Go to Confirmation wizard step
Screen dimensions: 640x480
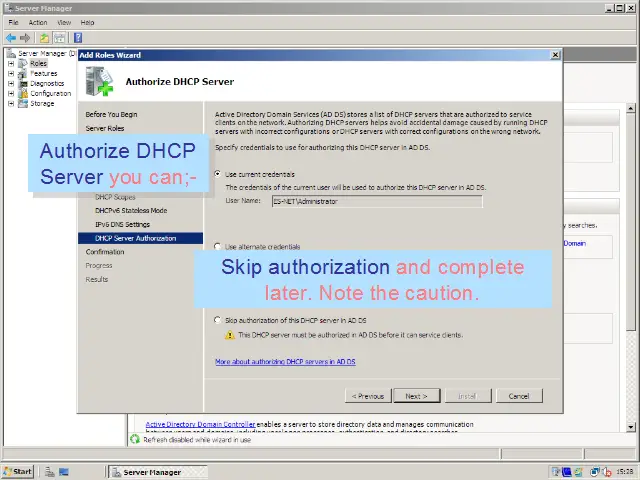click(x=105, y=252)
